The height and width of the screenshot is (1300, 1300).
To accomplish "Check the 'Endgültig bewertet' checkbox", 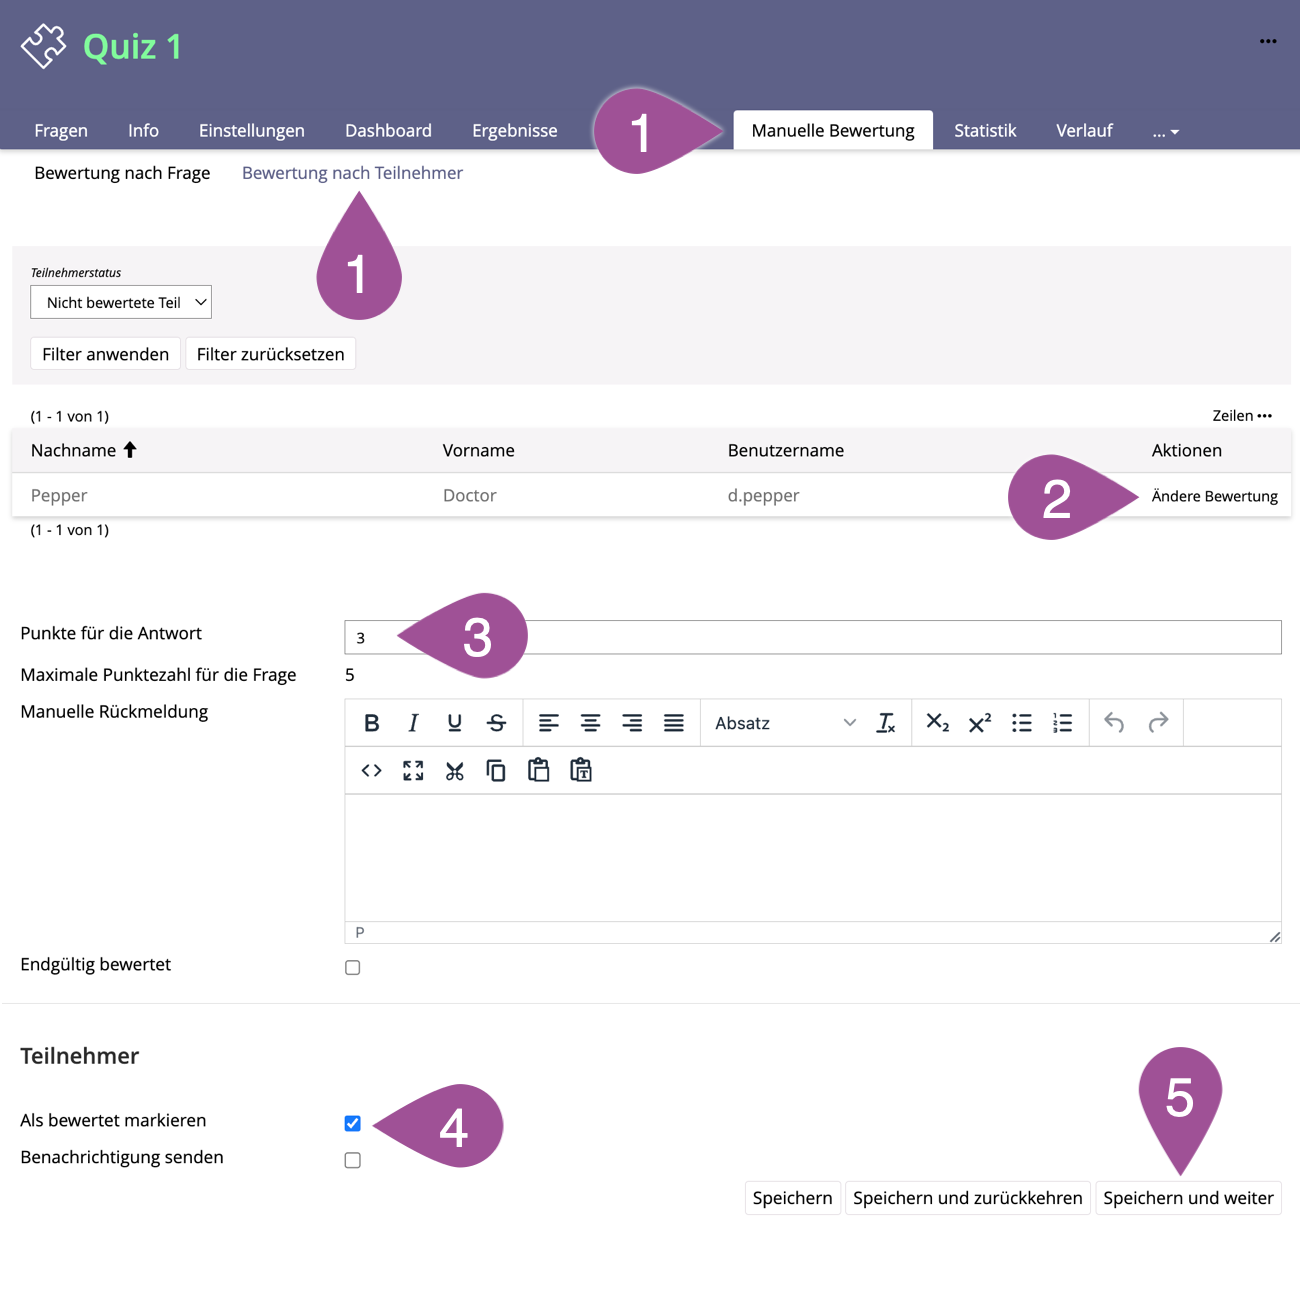I will click(353, 967).
